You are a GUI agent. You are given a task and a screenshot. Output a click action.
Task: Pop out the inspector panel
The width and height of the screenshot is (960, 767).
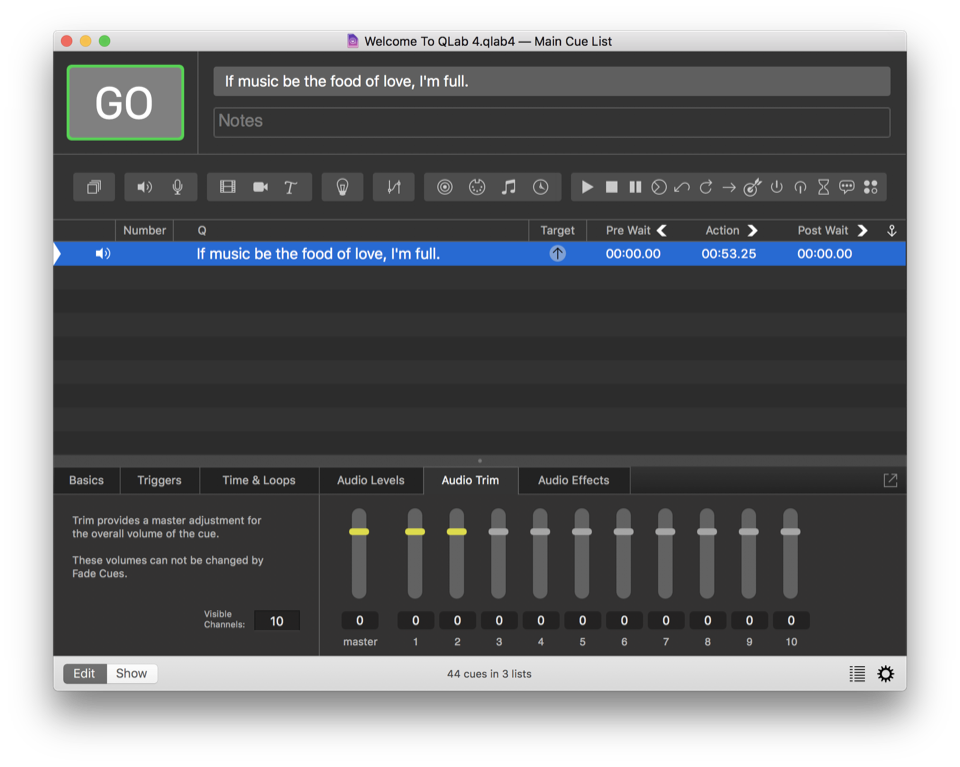pos(890,481)
